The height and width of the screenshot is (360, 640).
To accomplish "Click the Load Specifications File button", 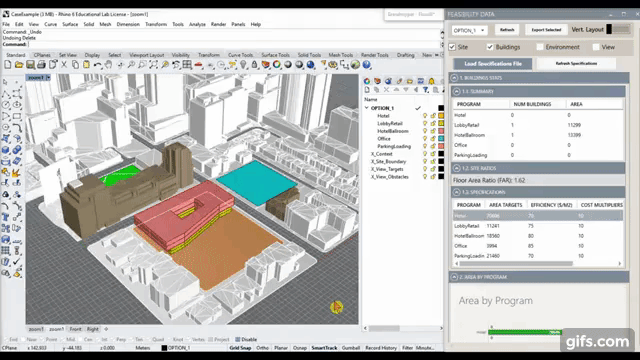I will [x=493, y=64].
